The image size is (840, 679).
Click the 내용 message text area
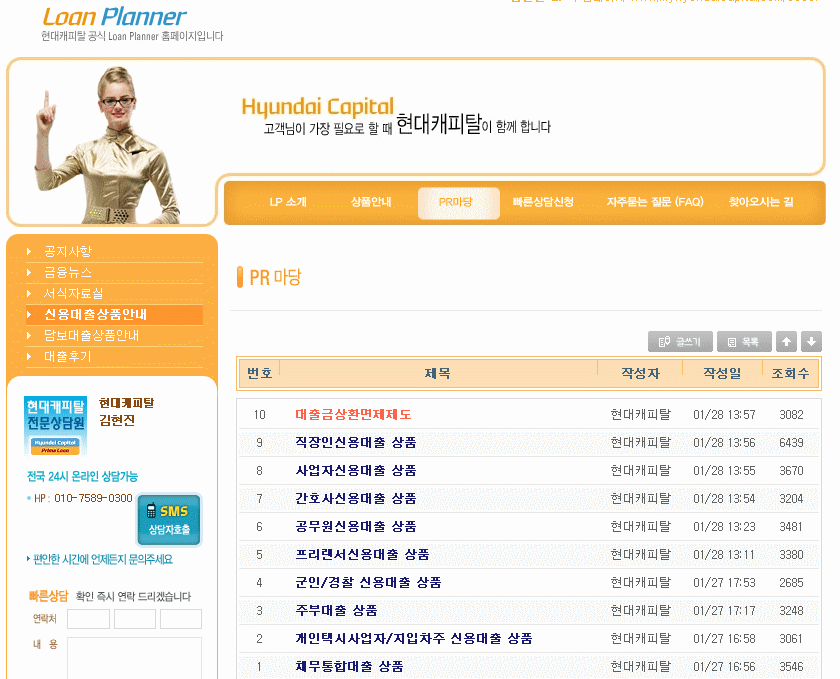pyautogui.click(x=134, y=657)
